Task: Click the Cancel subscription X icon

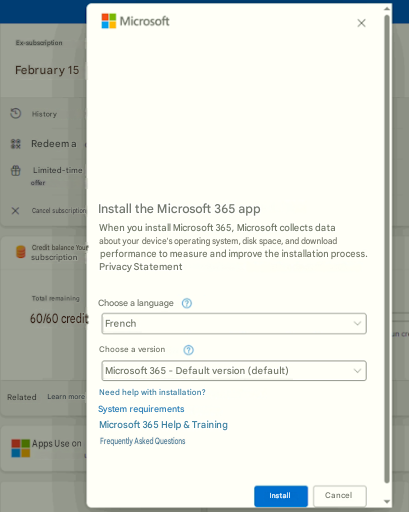Action: point(15,211)
